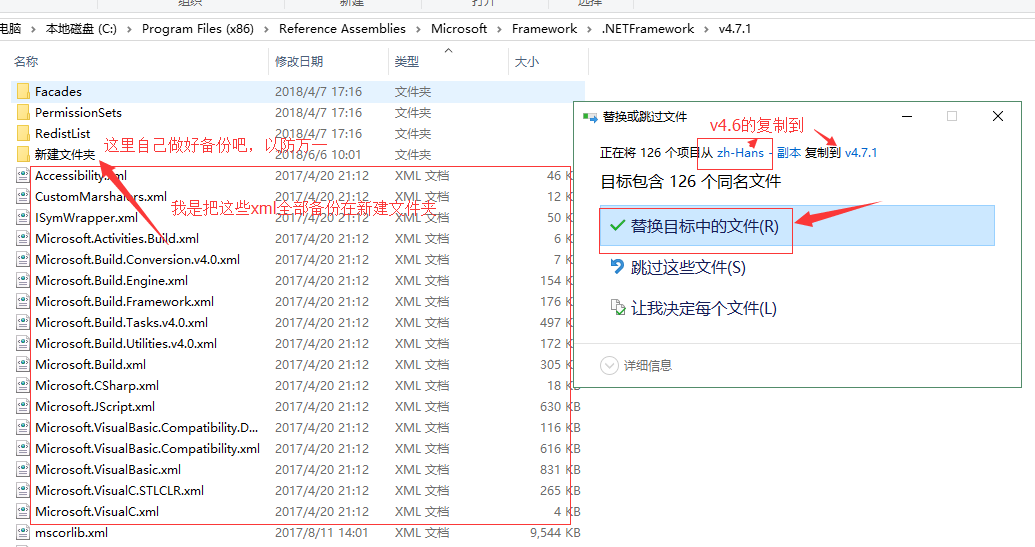
Task: Select the PermissionSets folder icon
Action: point(23,112)
